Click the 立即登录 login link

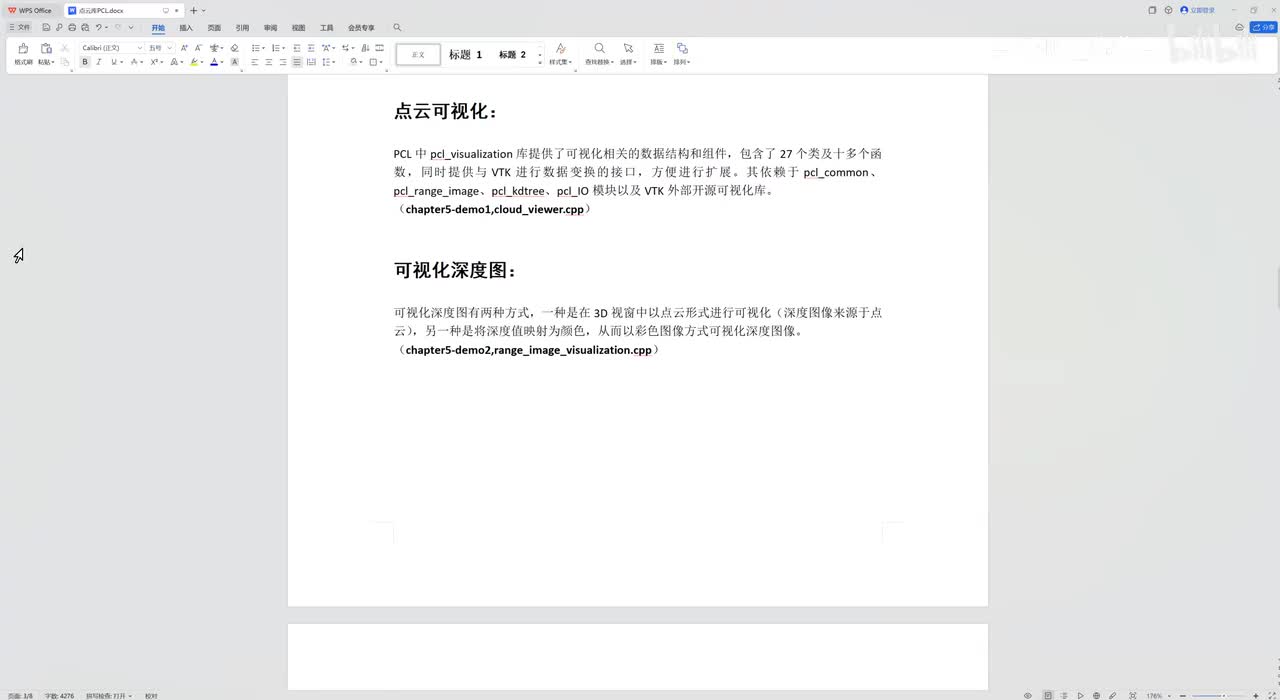tap(1198, 10)
